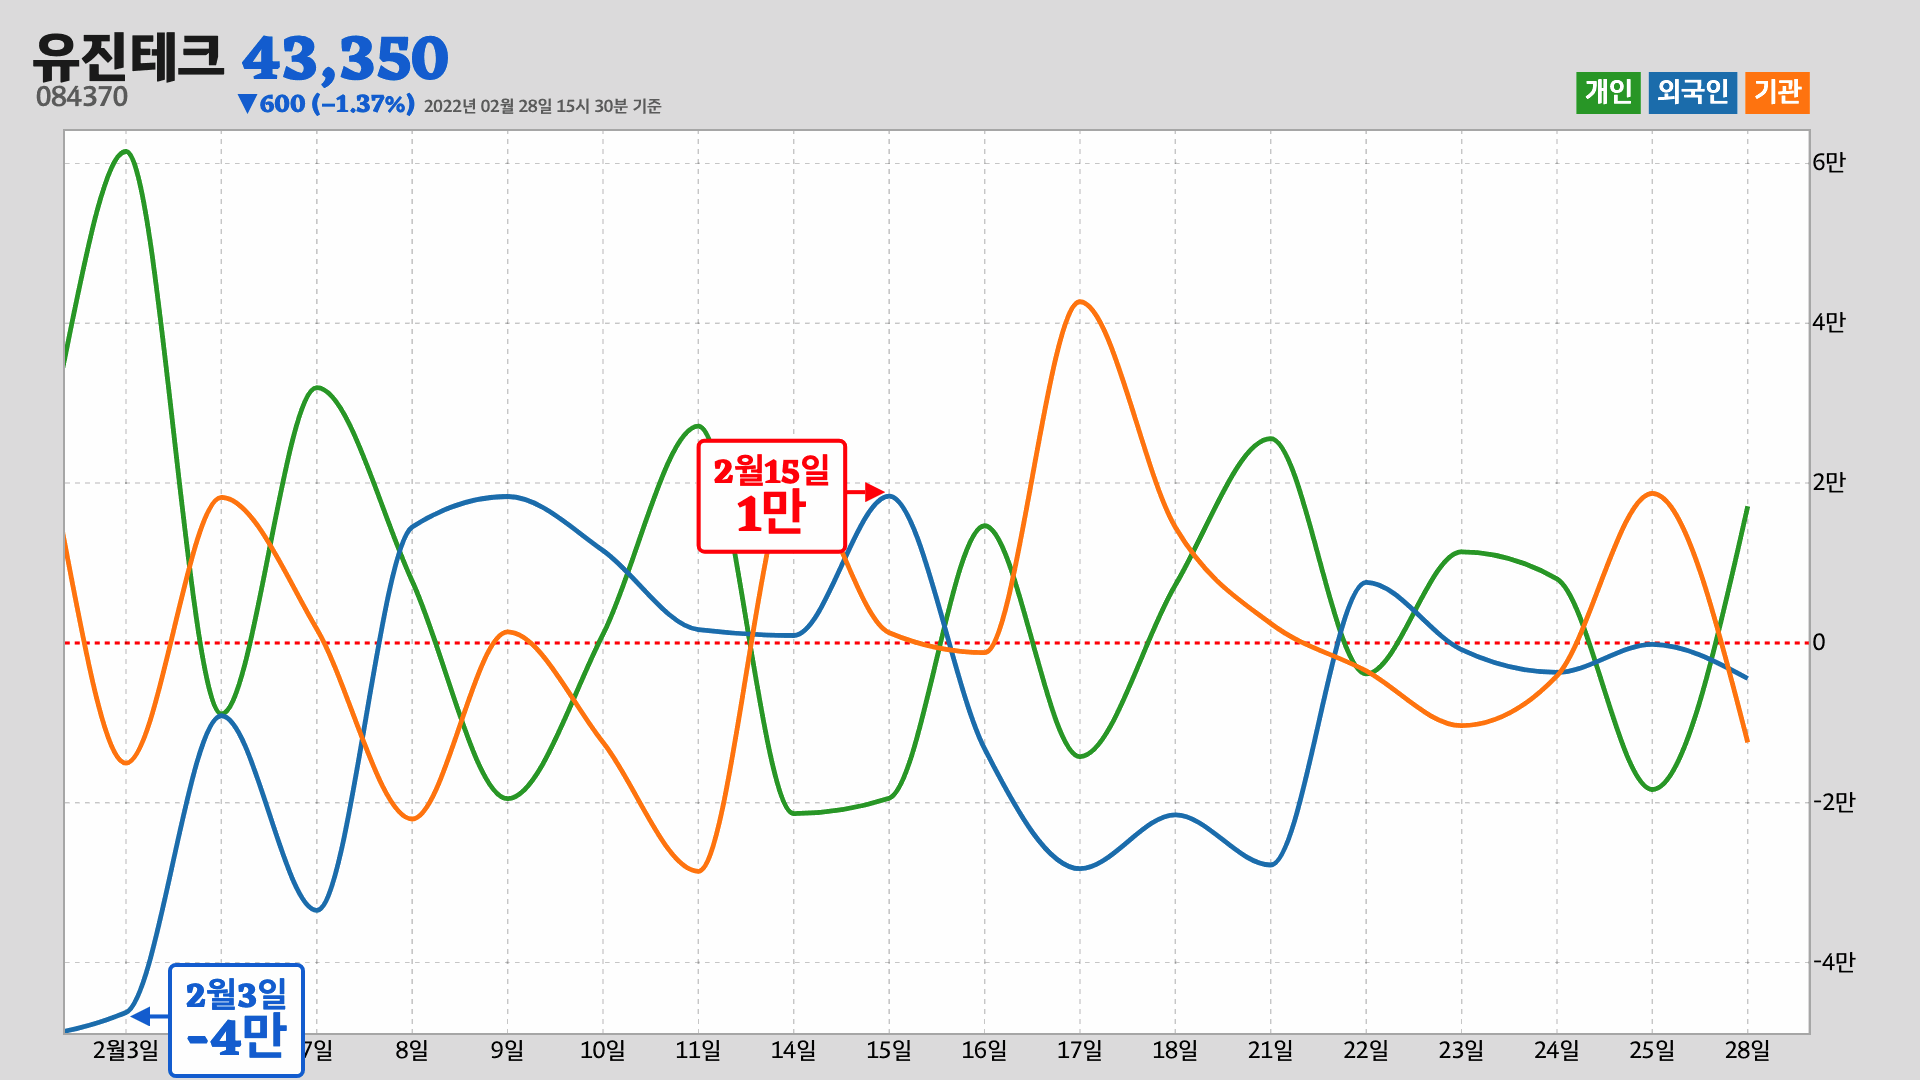Click the blue line trough on 21일
Screen dimensions: 1920x1080
[1270, 864]
